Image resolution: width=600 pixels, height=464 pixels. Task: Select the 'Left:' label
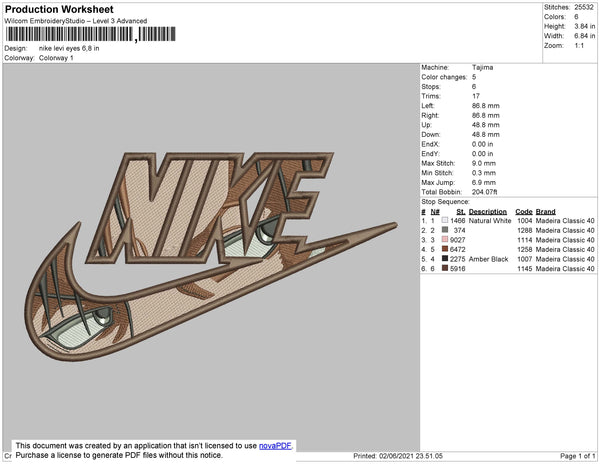click(x=427, y=106)
